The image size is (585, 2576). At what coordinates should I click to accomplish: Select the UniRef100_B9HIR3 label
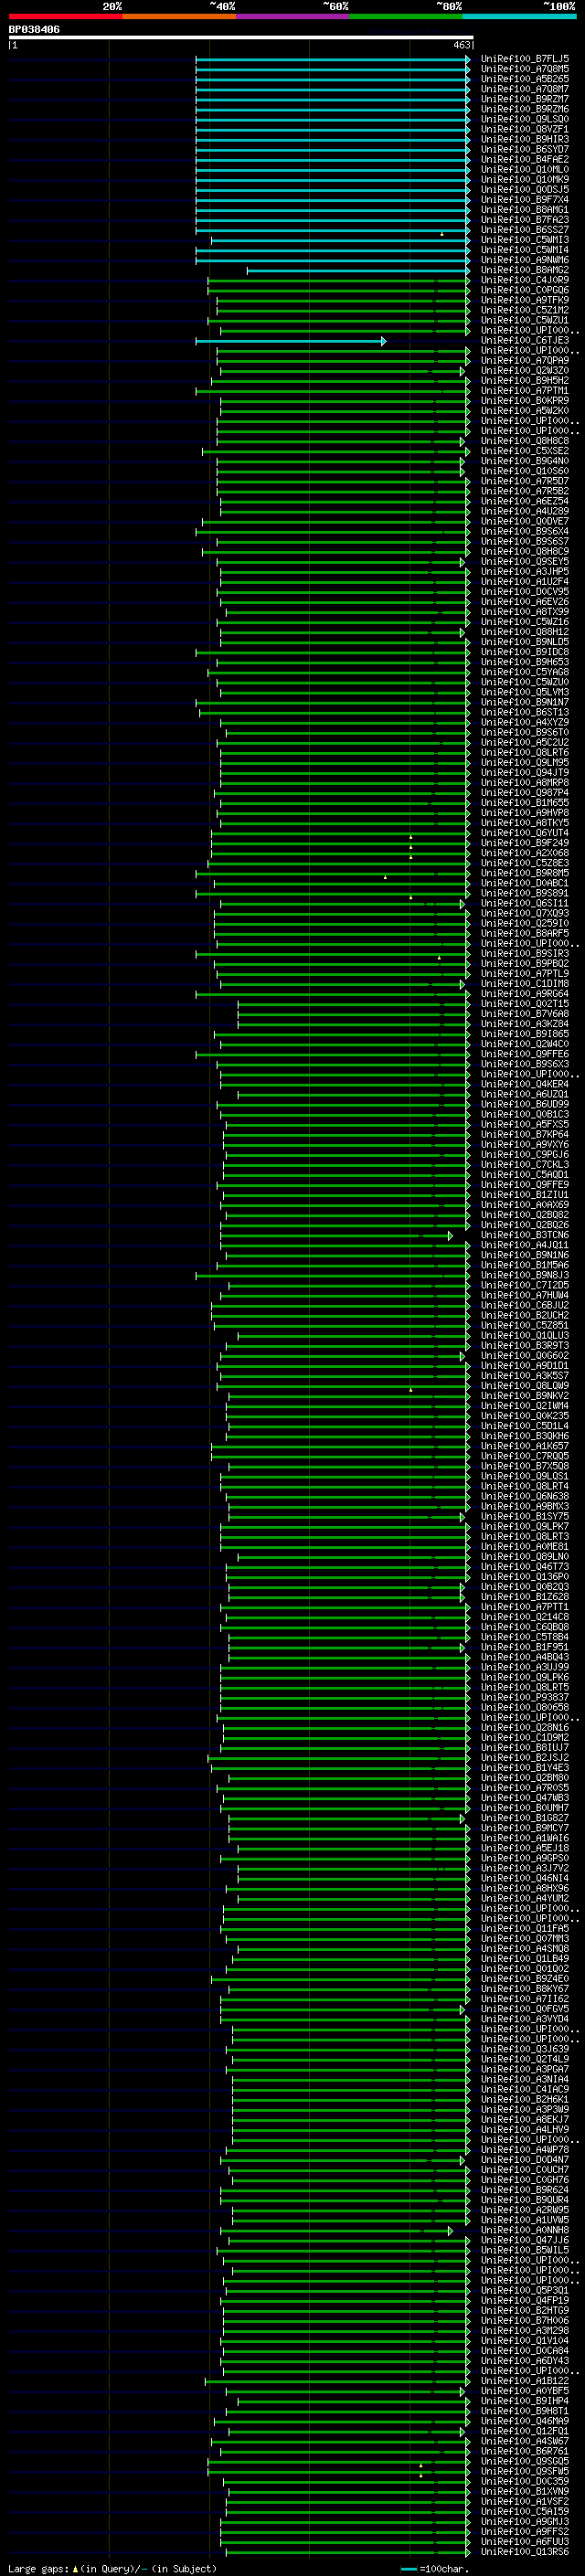point(525,139)
